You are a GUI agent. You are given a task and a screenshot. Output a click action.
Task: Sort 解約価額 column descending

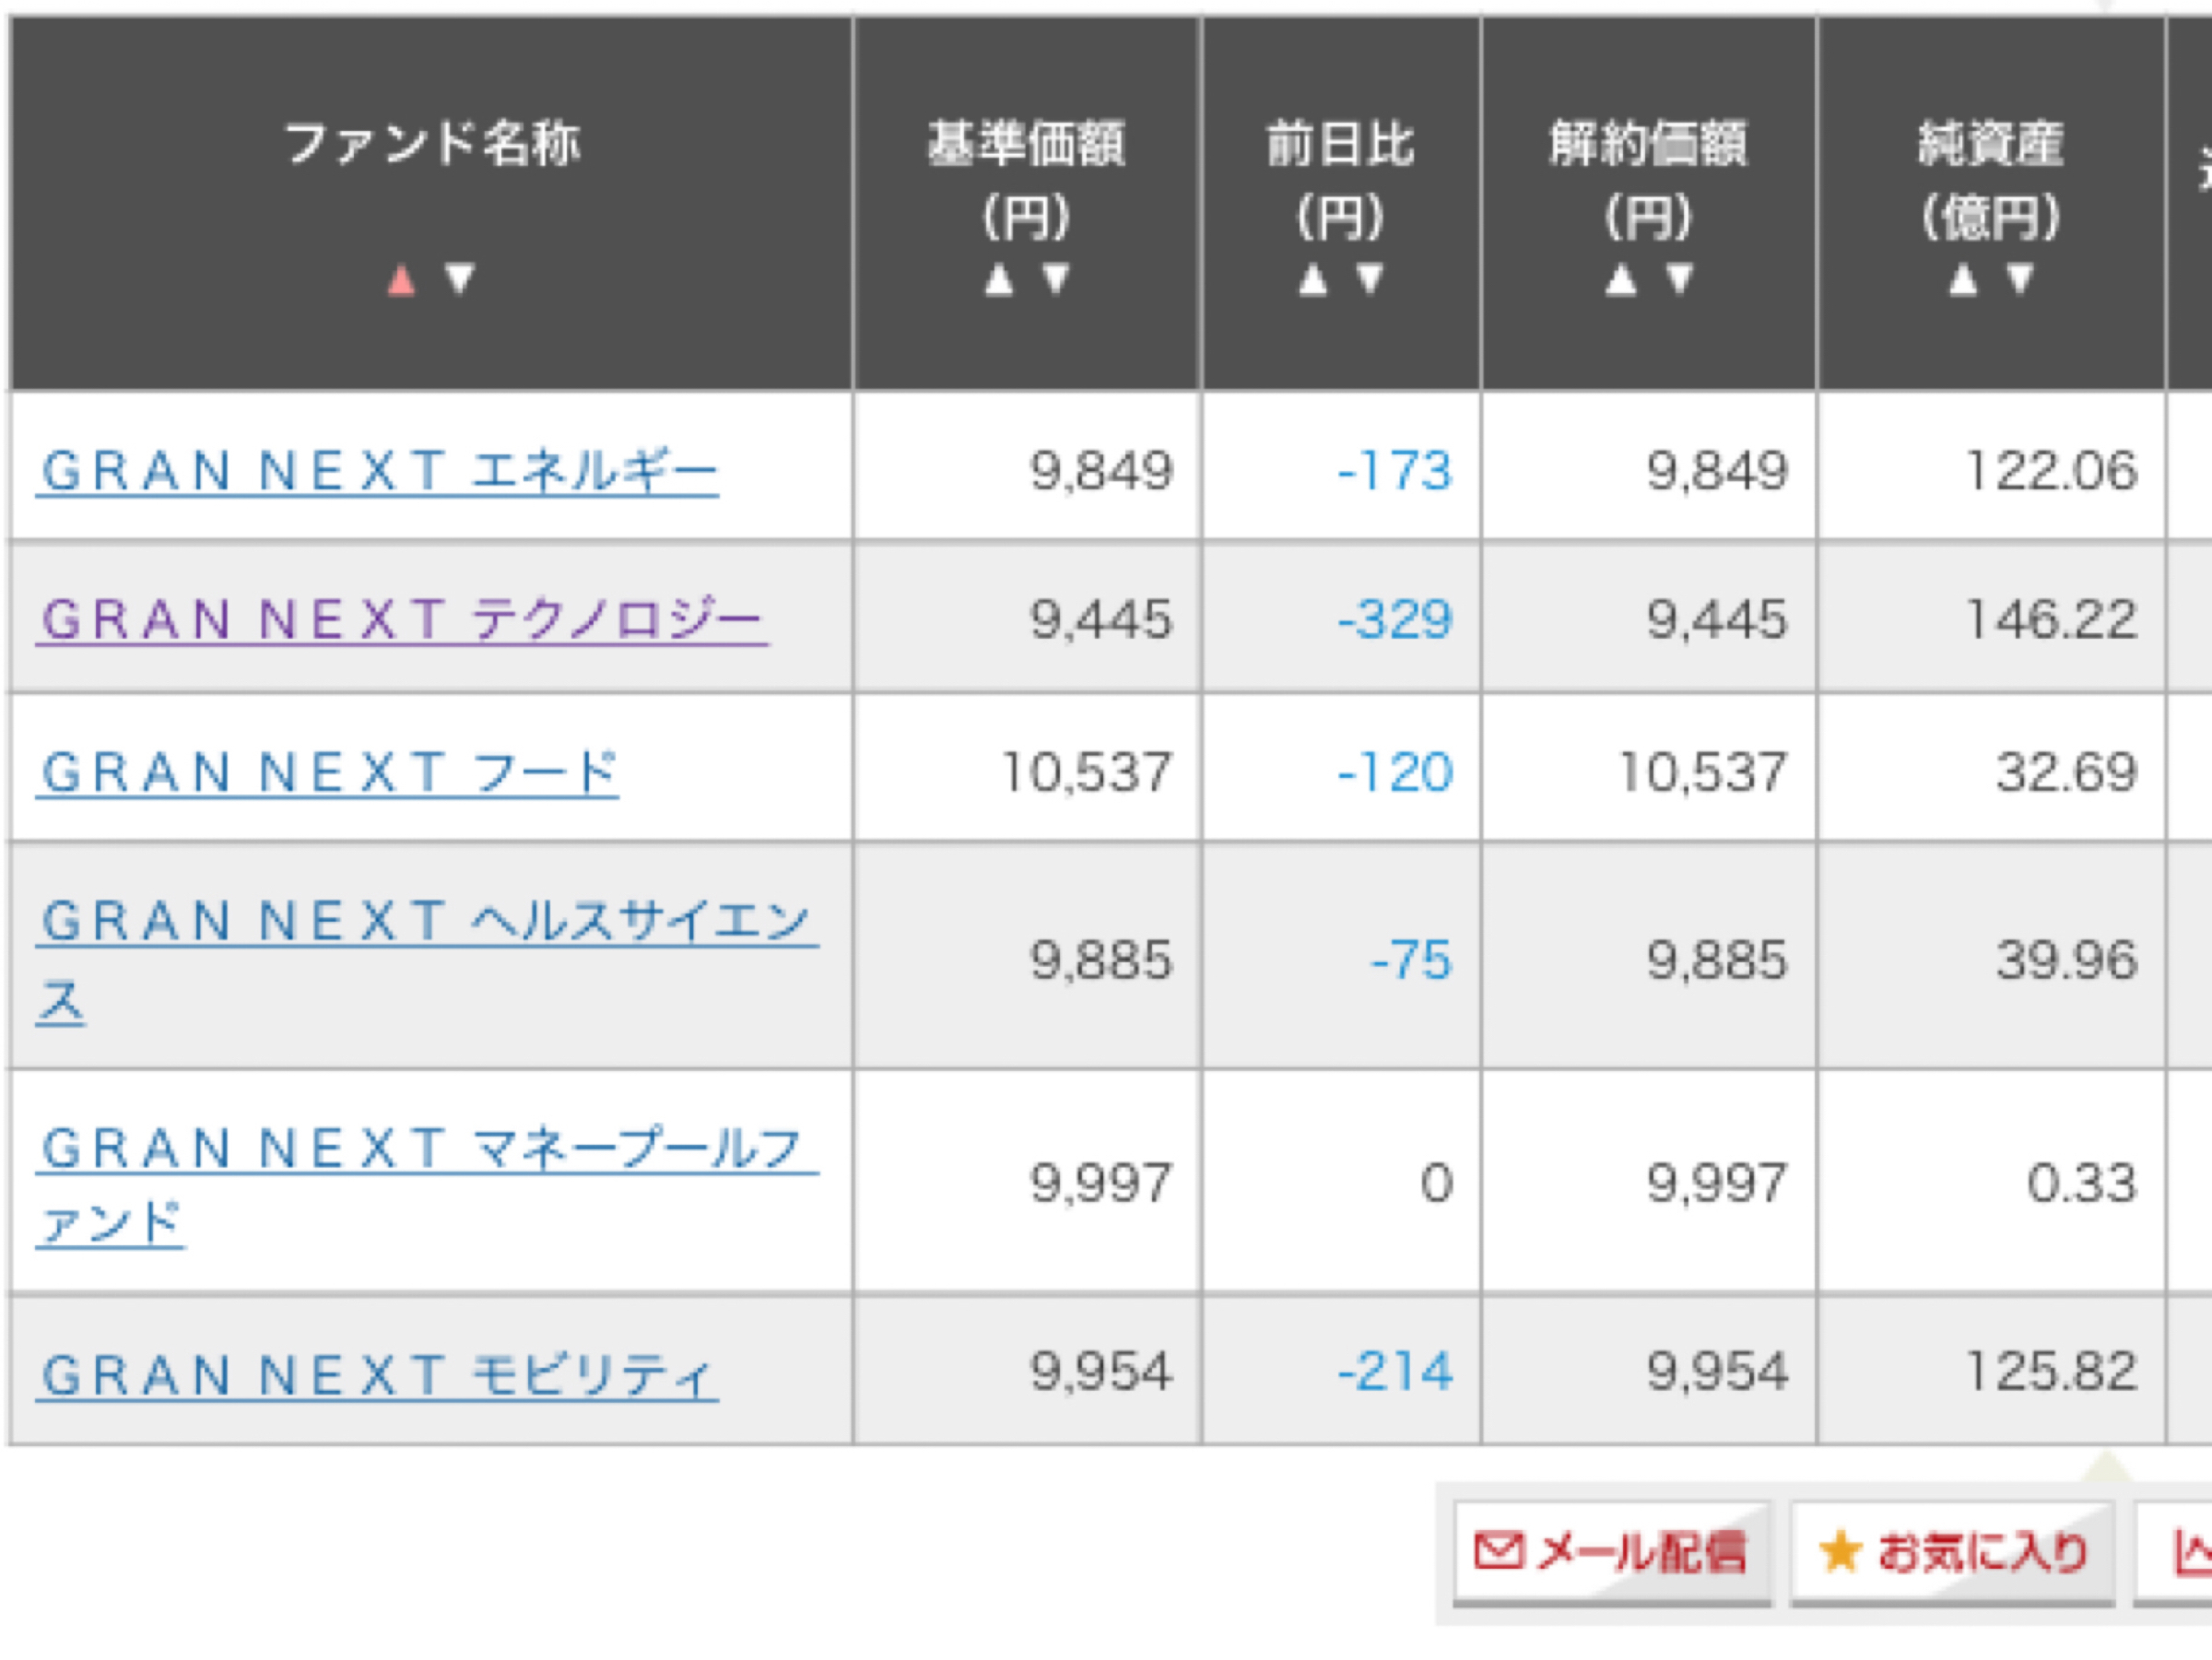point(1679,277)
